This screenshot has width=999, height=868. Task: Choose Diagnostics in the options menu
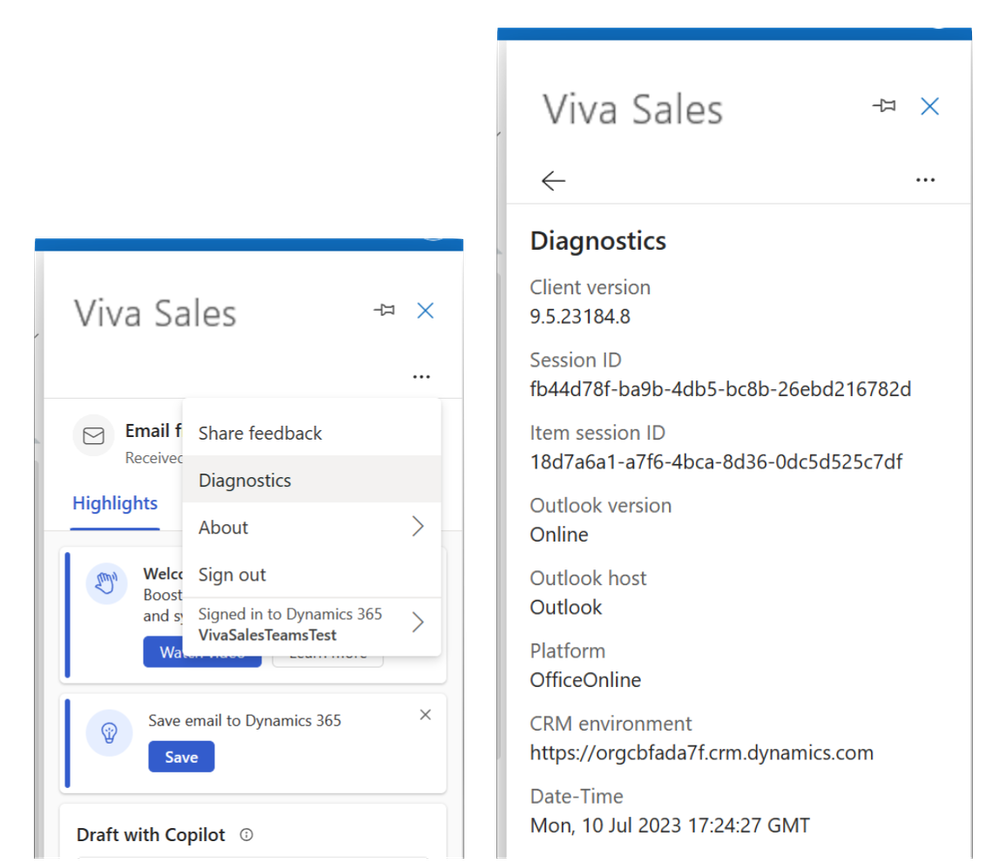(312, 480)
